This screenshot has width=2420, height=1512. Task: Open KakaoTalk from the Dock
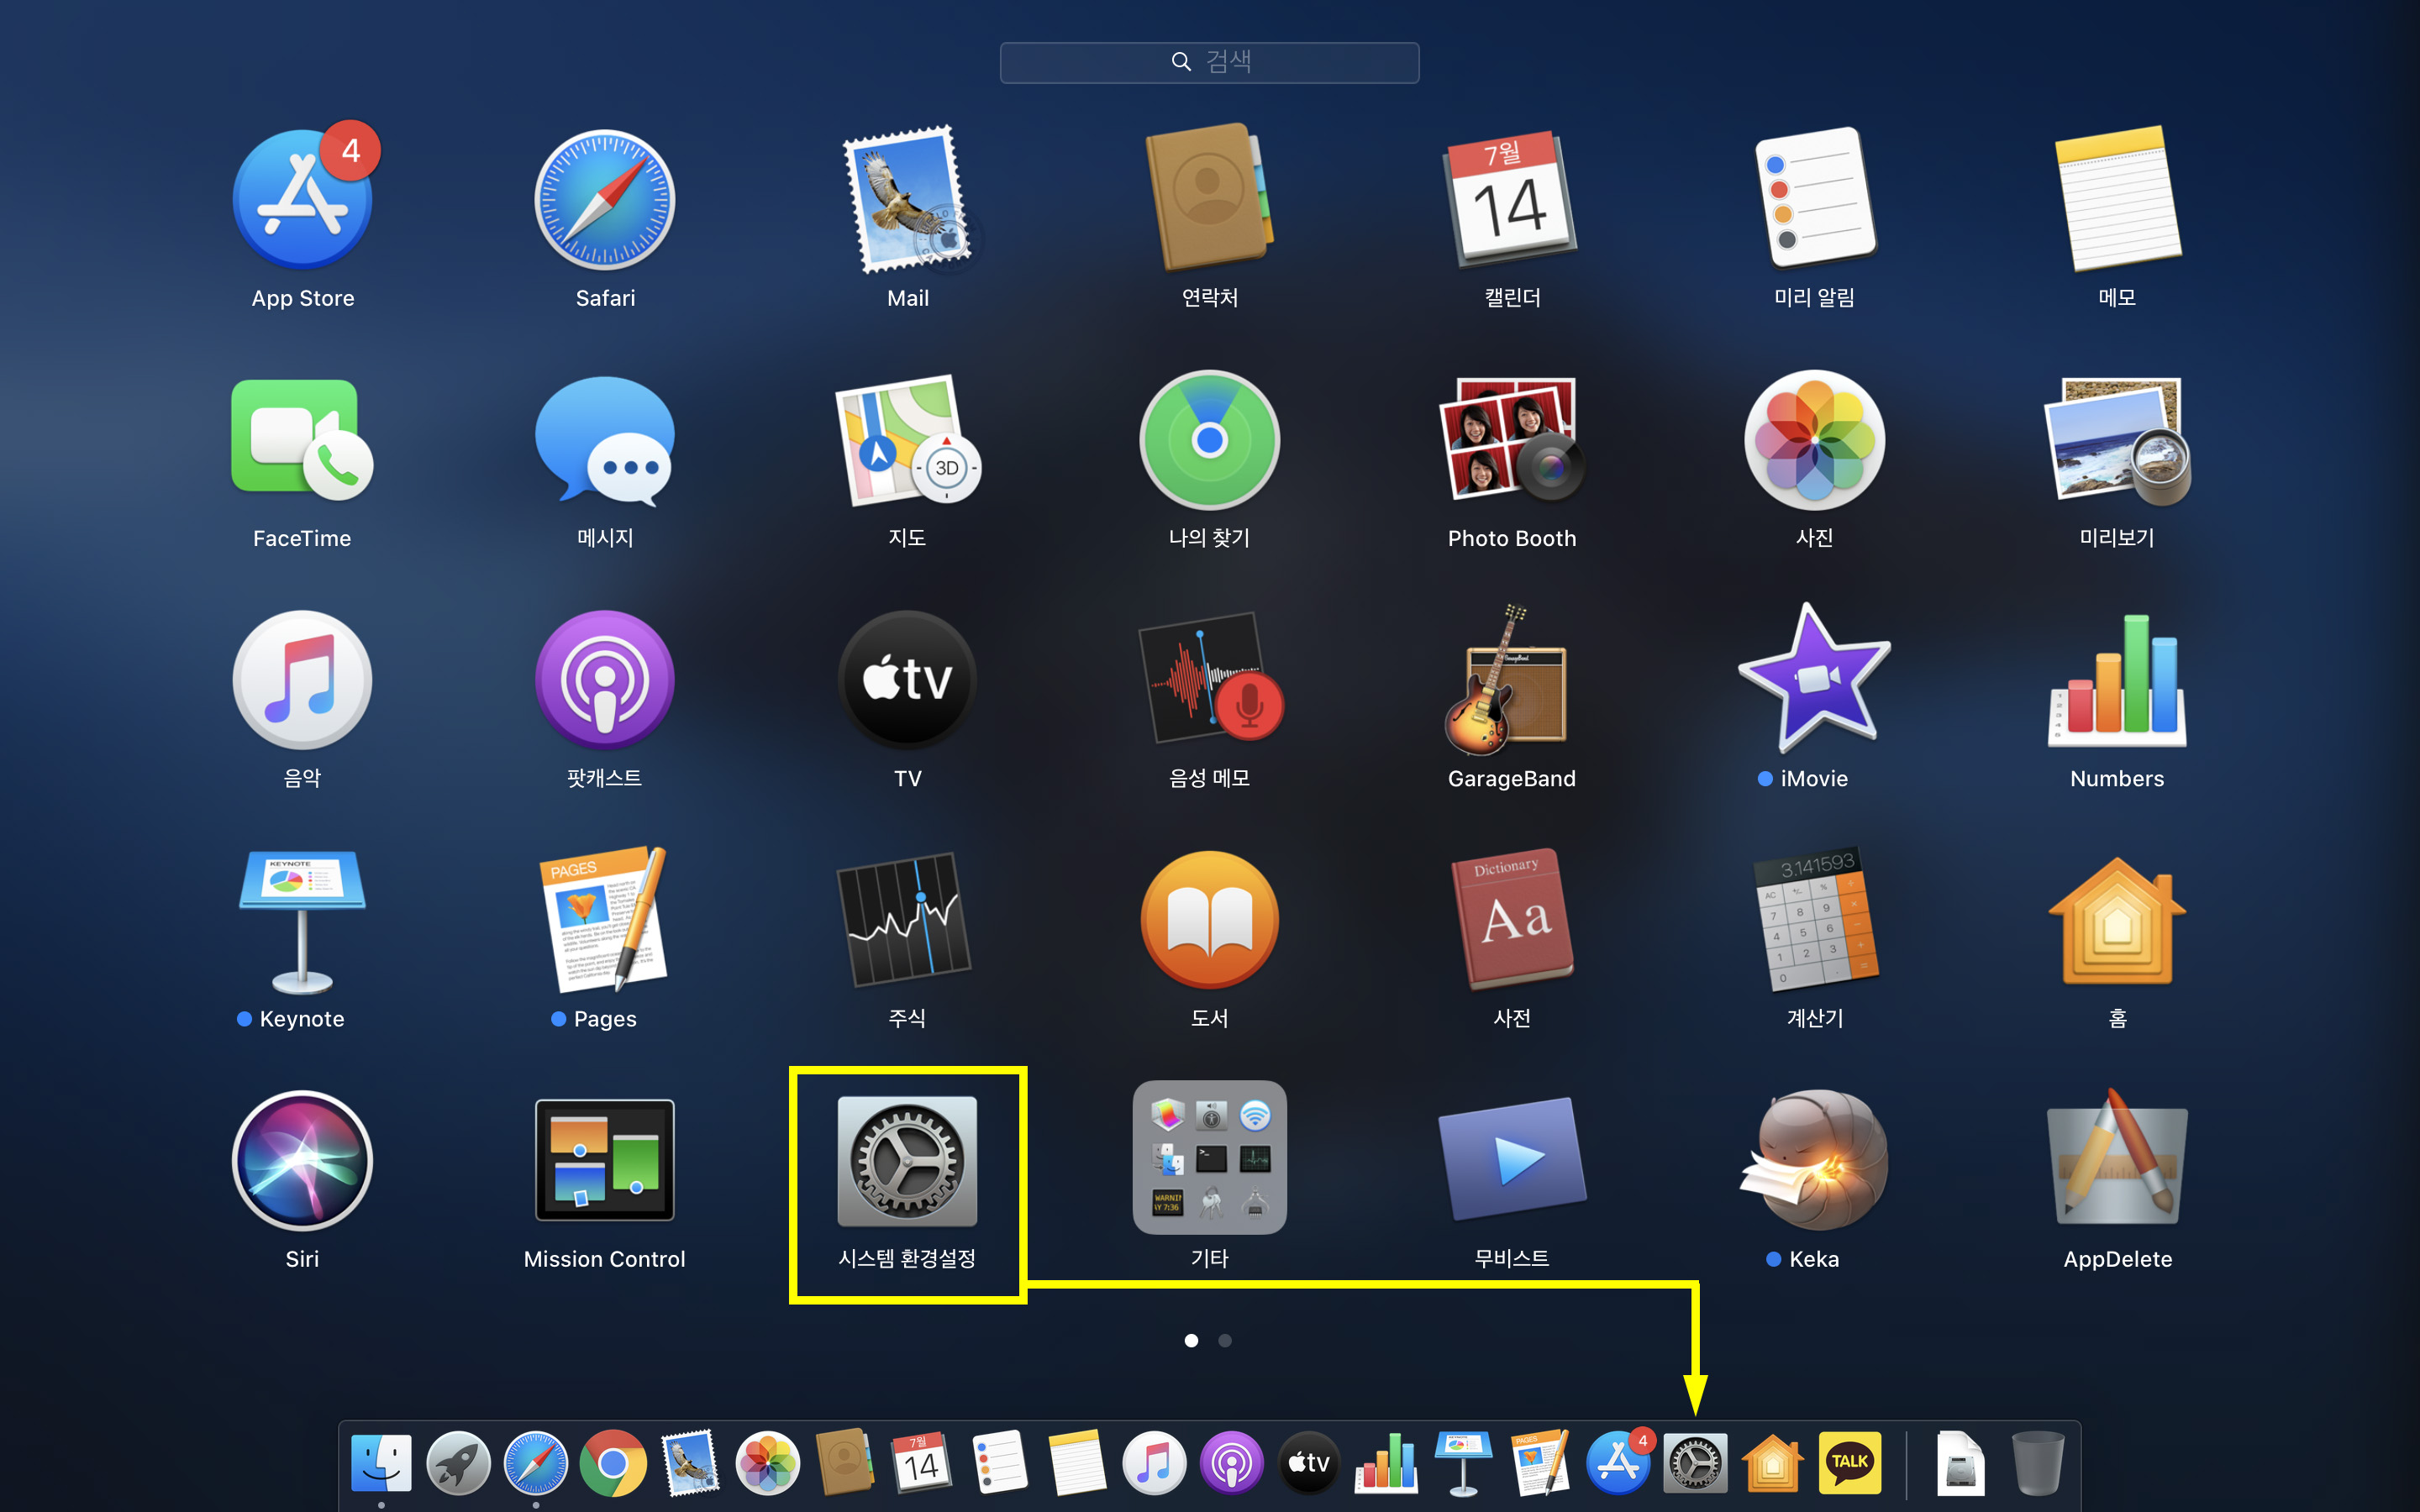1849,1463
